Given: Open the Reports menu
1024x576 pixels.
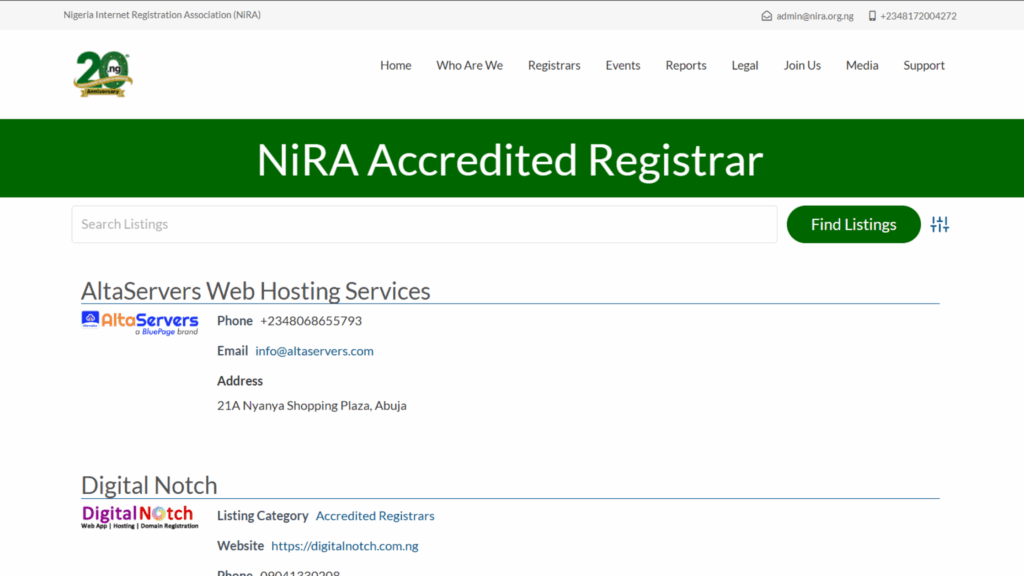Looking at the screenshot, I should (x=686, y=65).
